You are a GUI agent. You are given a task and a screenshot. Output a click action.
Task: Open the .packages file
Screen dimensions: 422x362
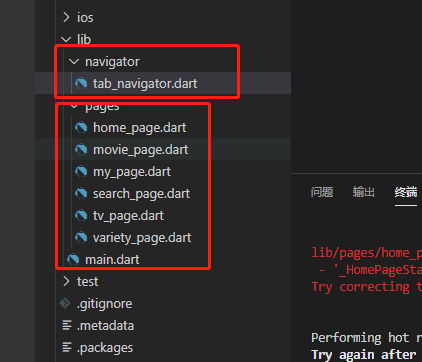105,348
